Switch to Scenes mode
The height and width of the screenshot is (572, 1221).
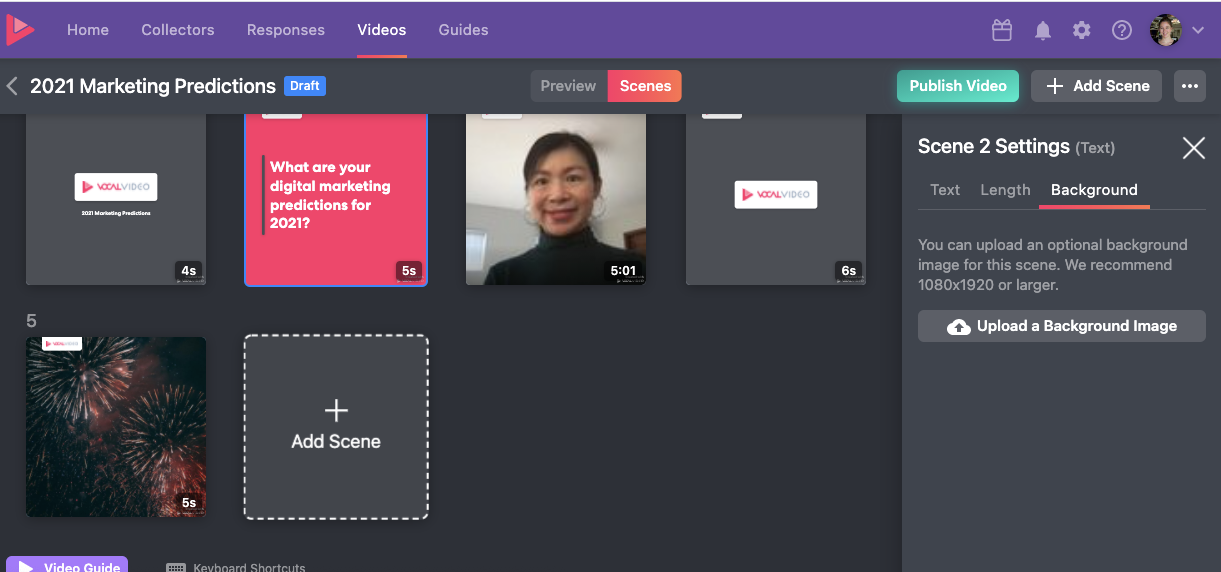pos(645,86)
